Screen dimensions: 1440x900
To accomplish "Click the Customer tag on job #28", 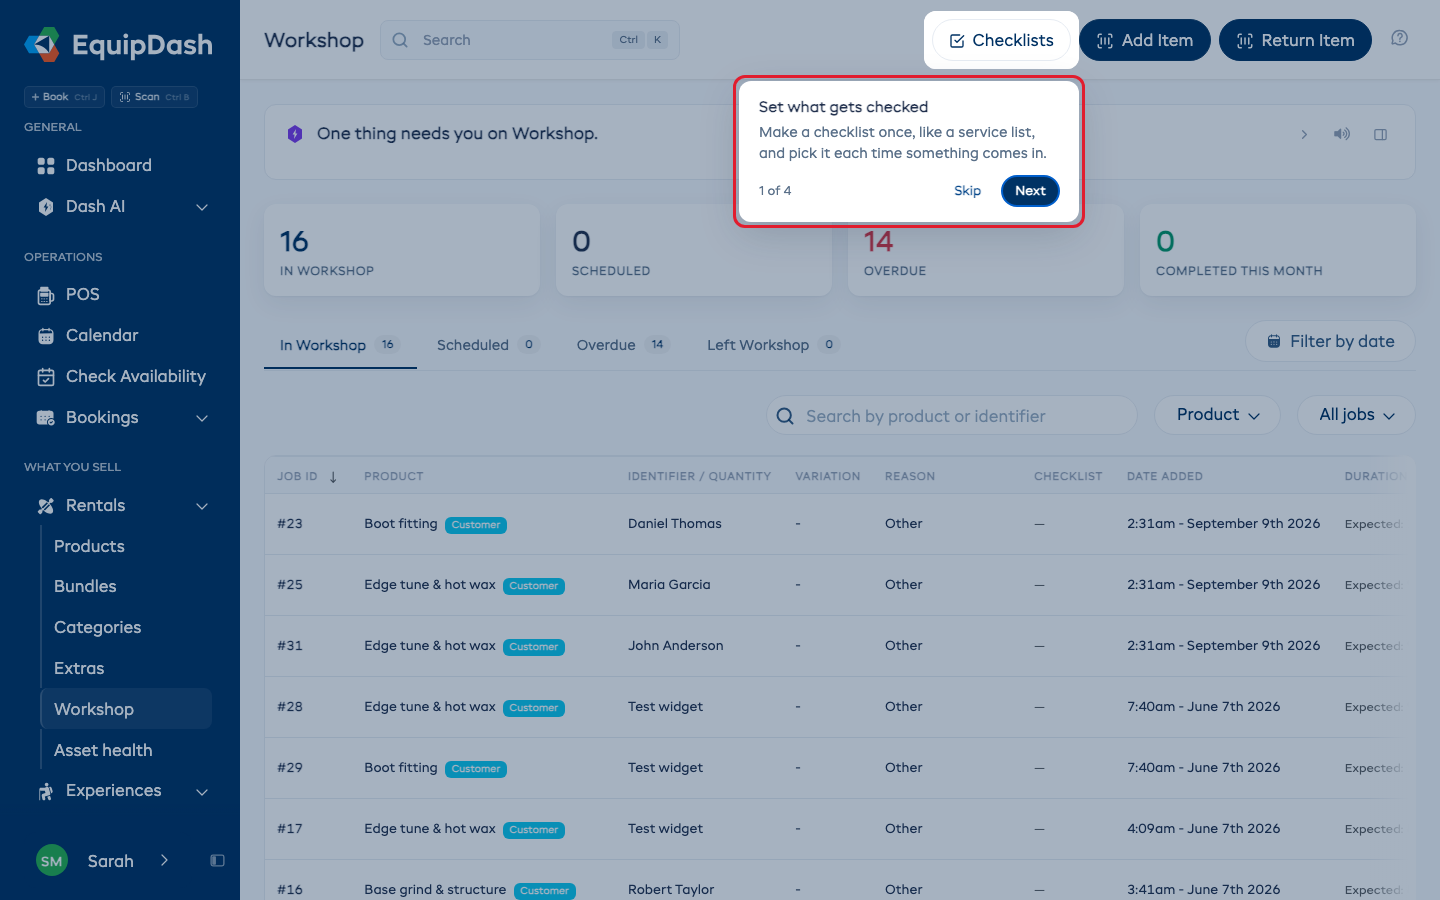I will (x=534, y=708).
